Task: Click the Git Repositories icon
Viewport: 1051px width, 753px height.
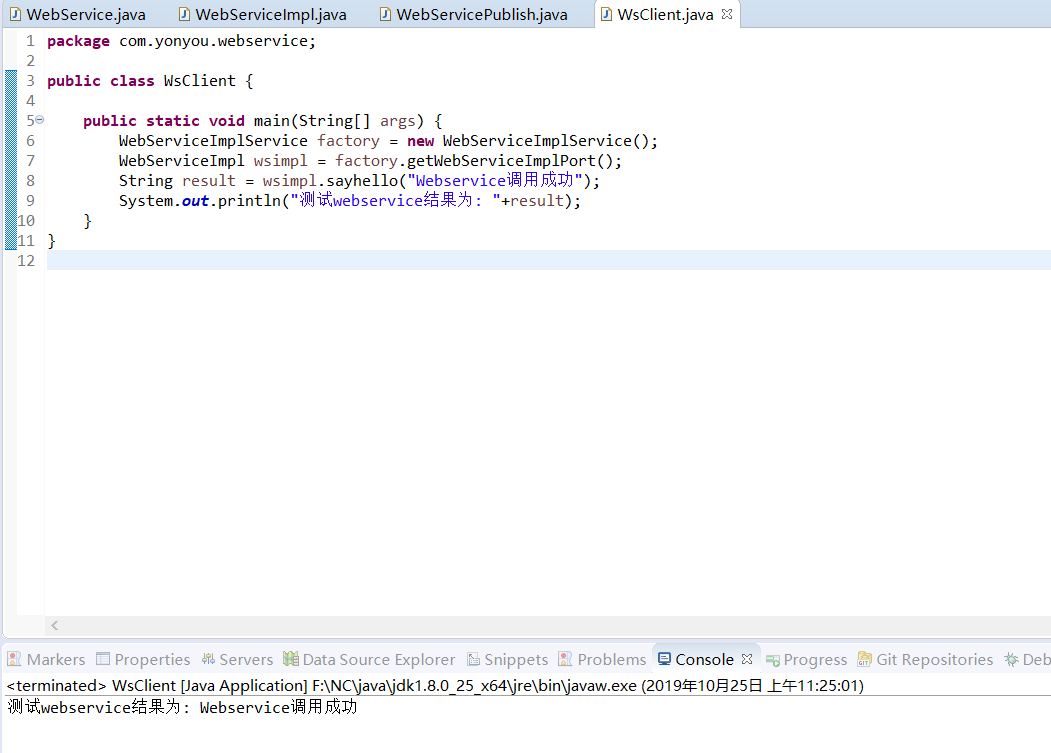Action: coord(865,659)
